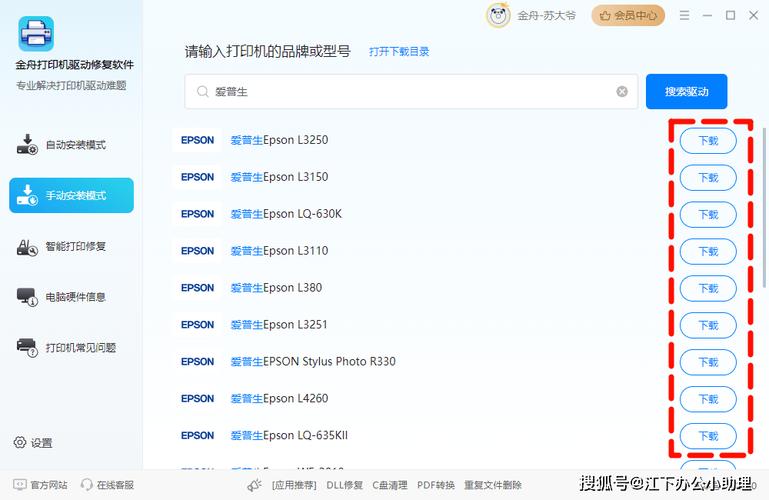
Task: Click the 自动安装模式 download-gear icon
Action: pos(27,145)
